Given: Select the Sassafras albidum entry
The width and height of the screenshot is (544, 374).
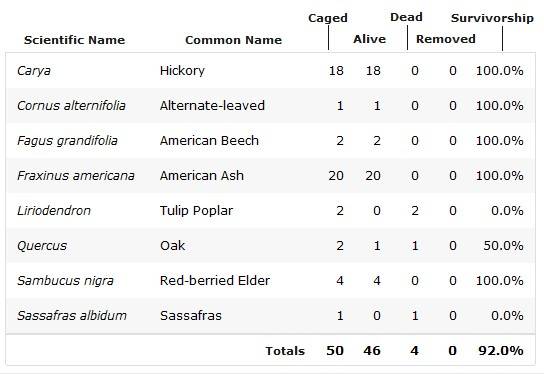Looking at the screenshot, I should click(72, 315).
